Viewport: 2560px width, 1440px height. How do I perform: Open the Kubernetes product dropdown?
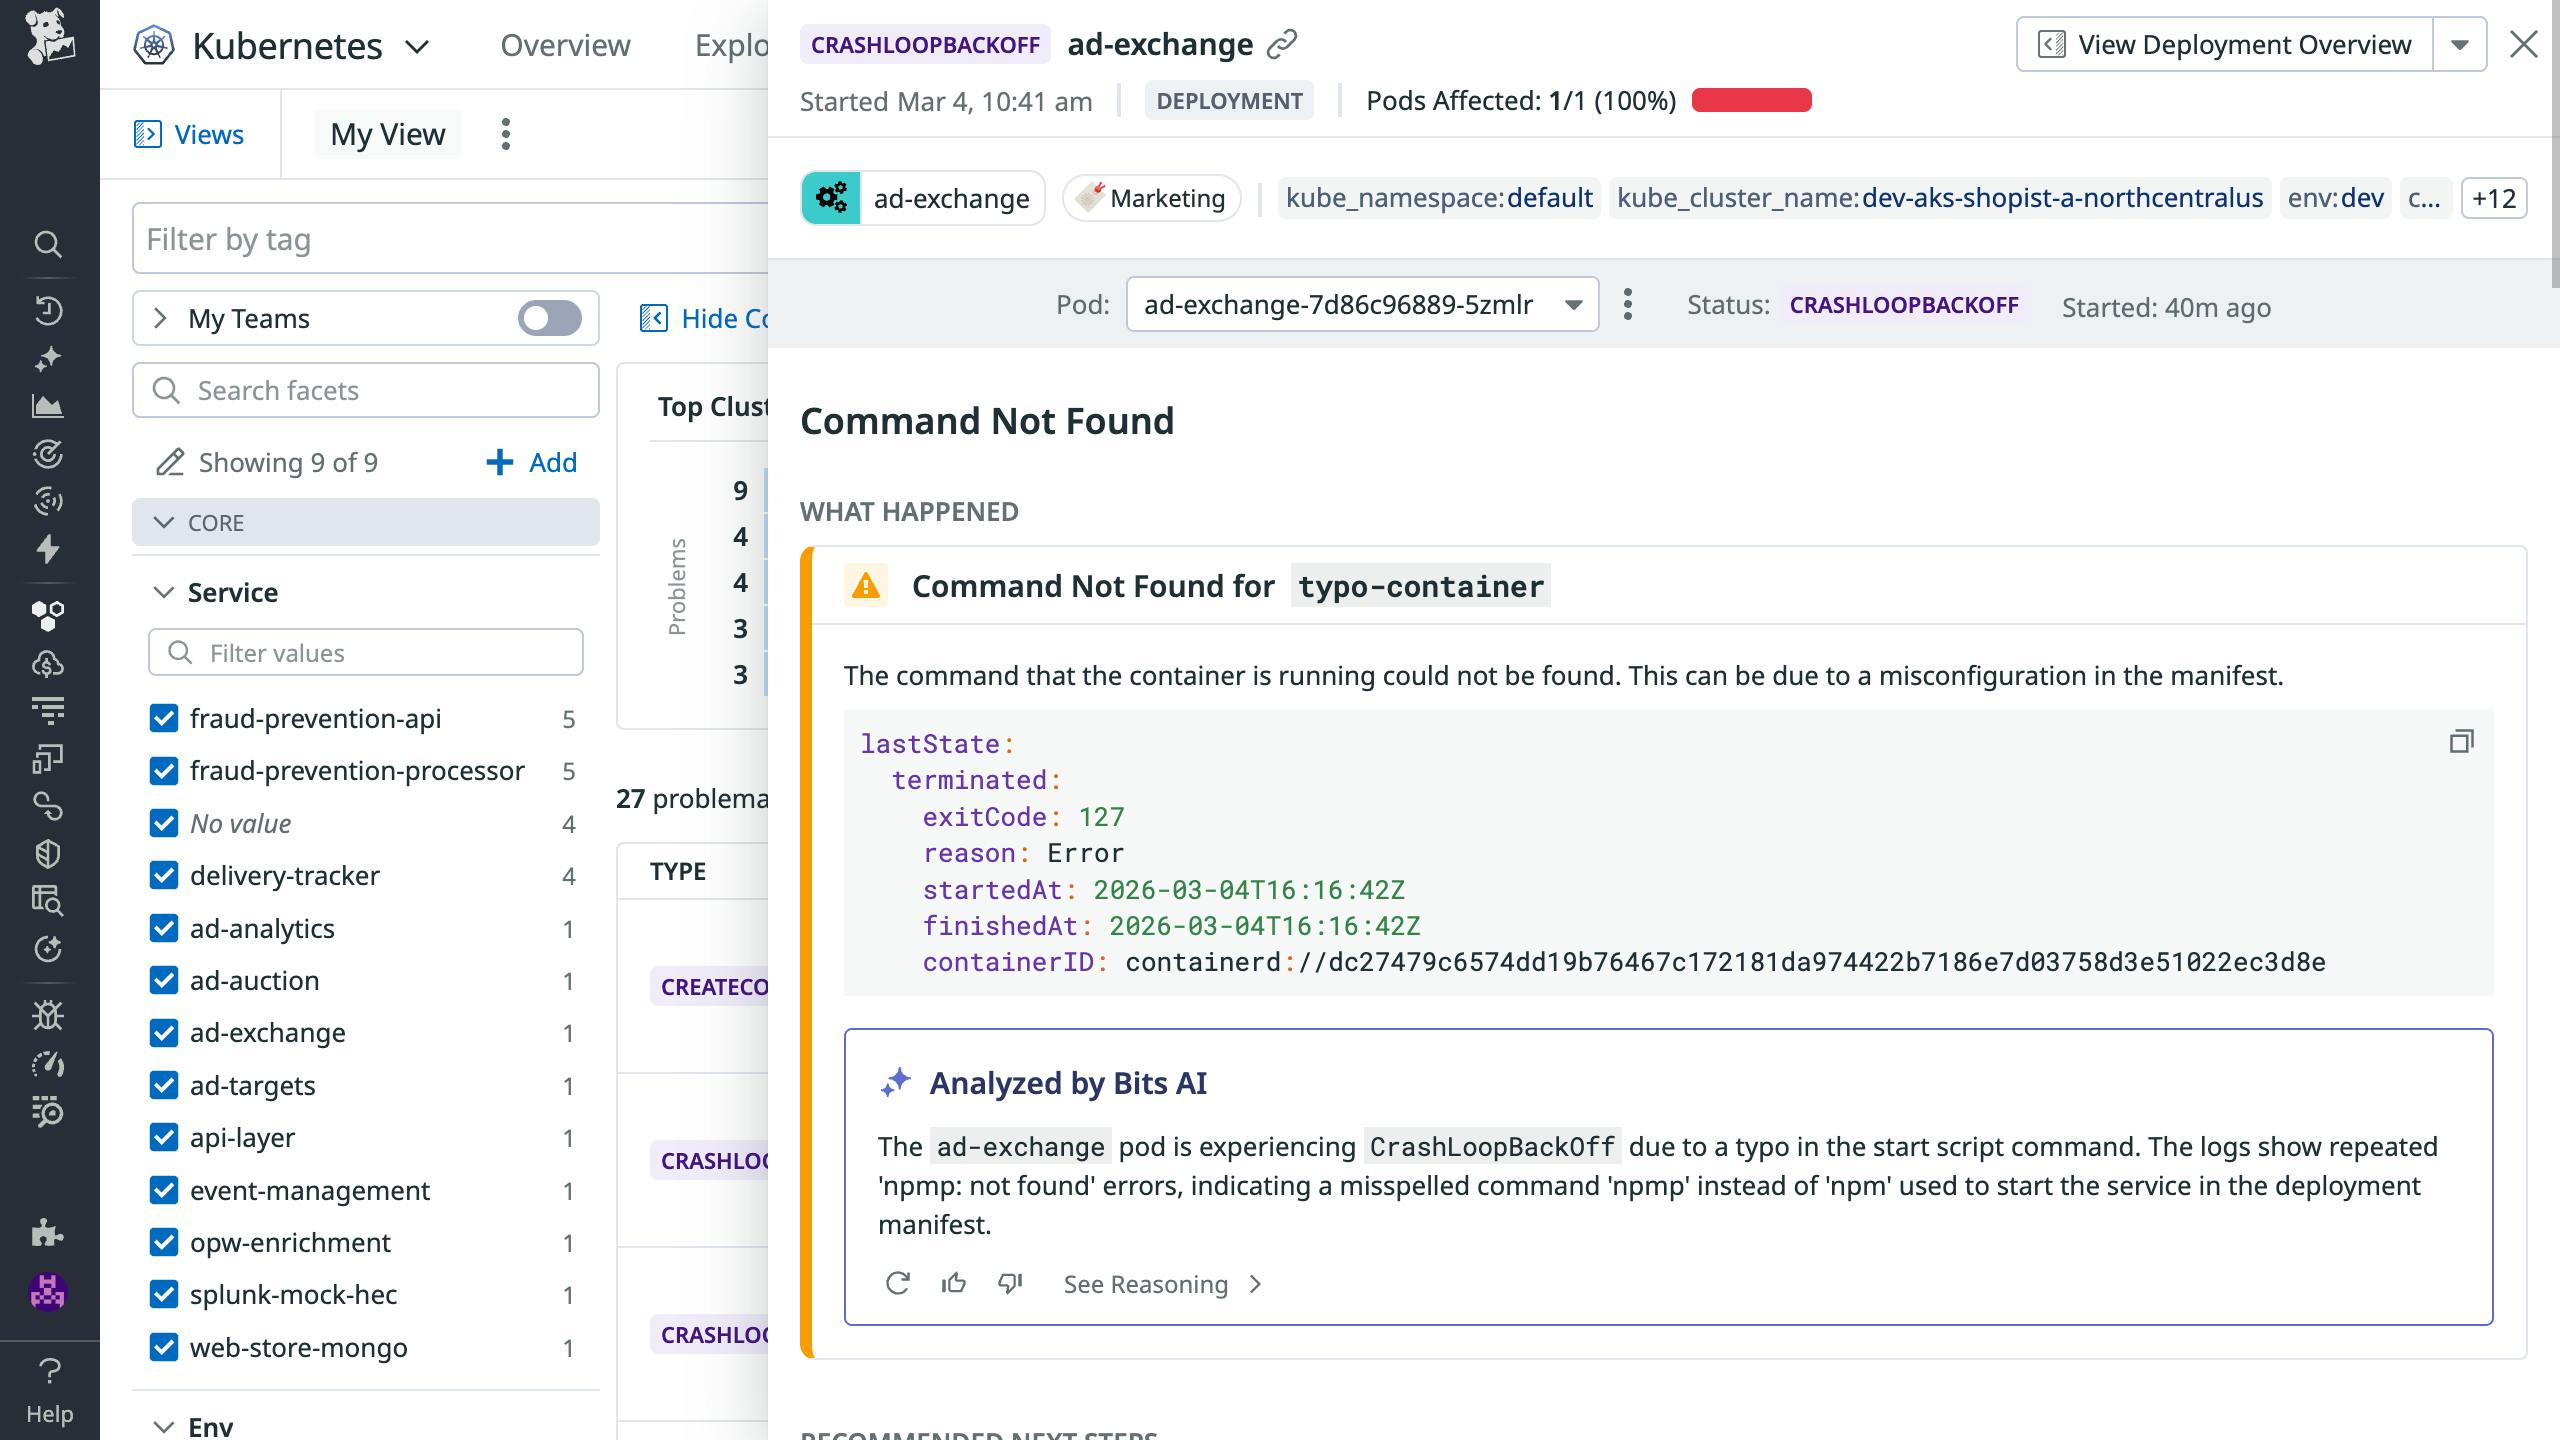(x=419, y=46)
